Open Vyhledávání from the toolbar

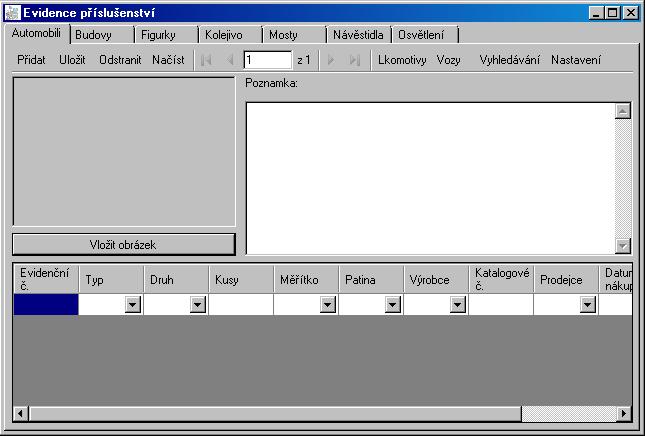tap(509, 60)
